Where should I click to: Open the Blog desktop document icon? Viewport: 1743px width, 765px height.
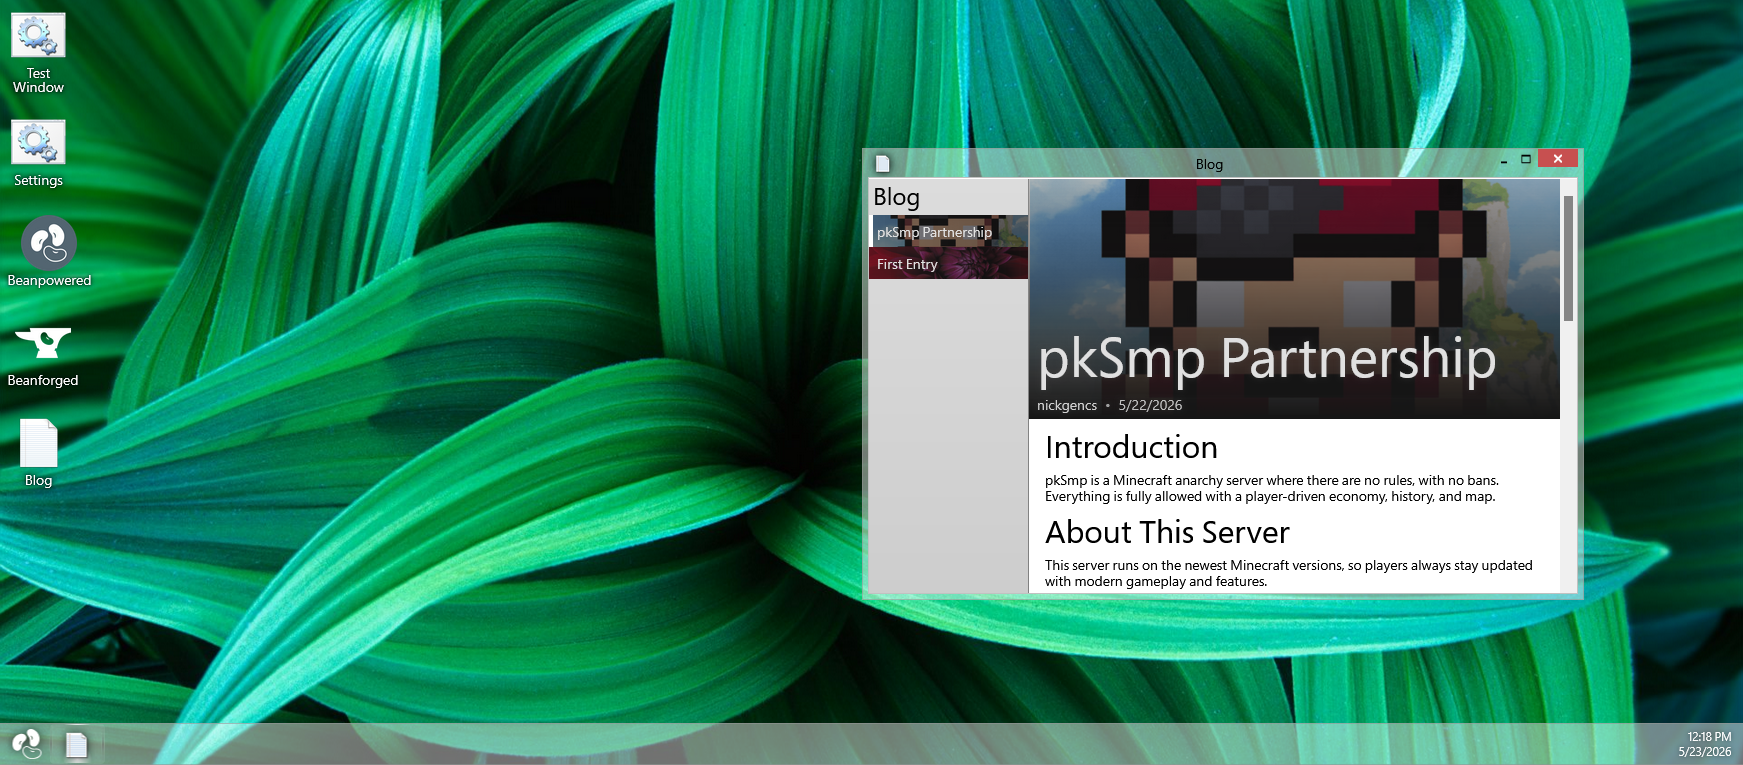point(39,453)
